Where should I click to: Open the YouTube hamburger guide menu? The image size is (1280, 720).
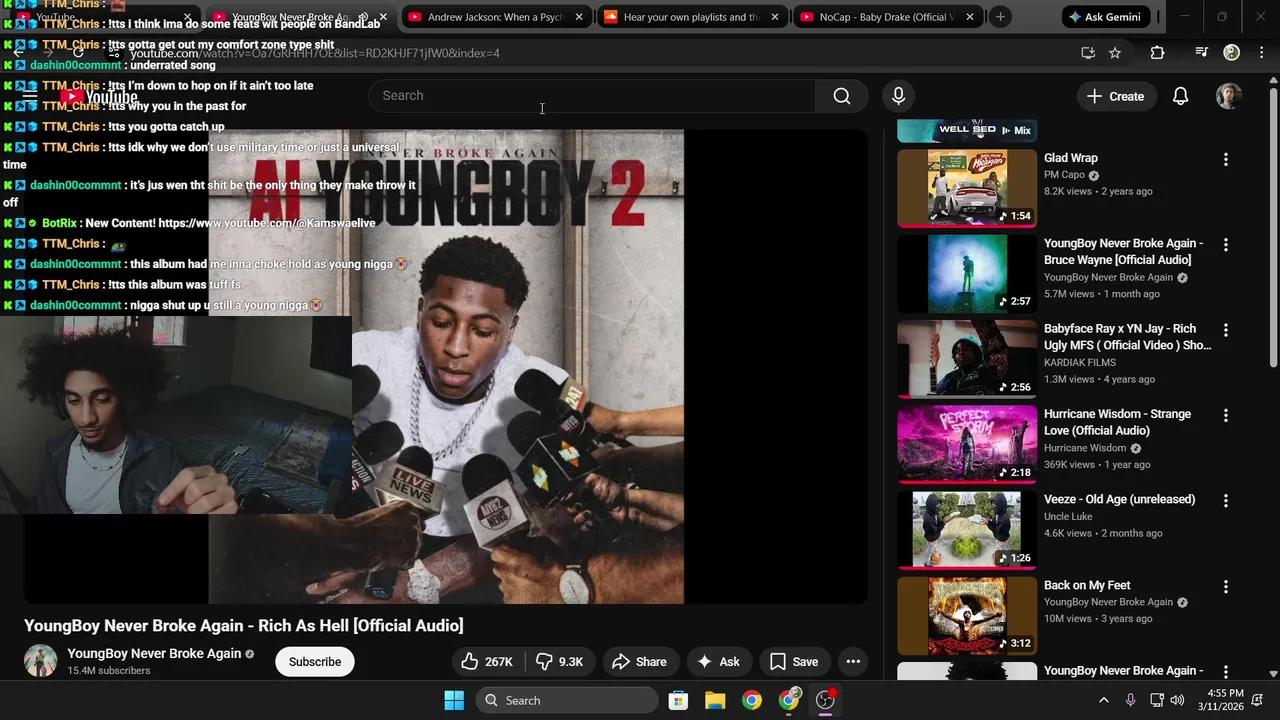[30, 96]
